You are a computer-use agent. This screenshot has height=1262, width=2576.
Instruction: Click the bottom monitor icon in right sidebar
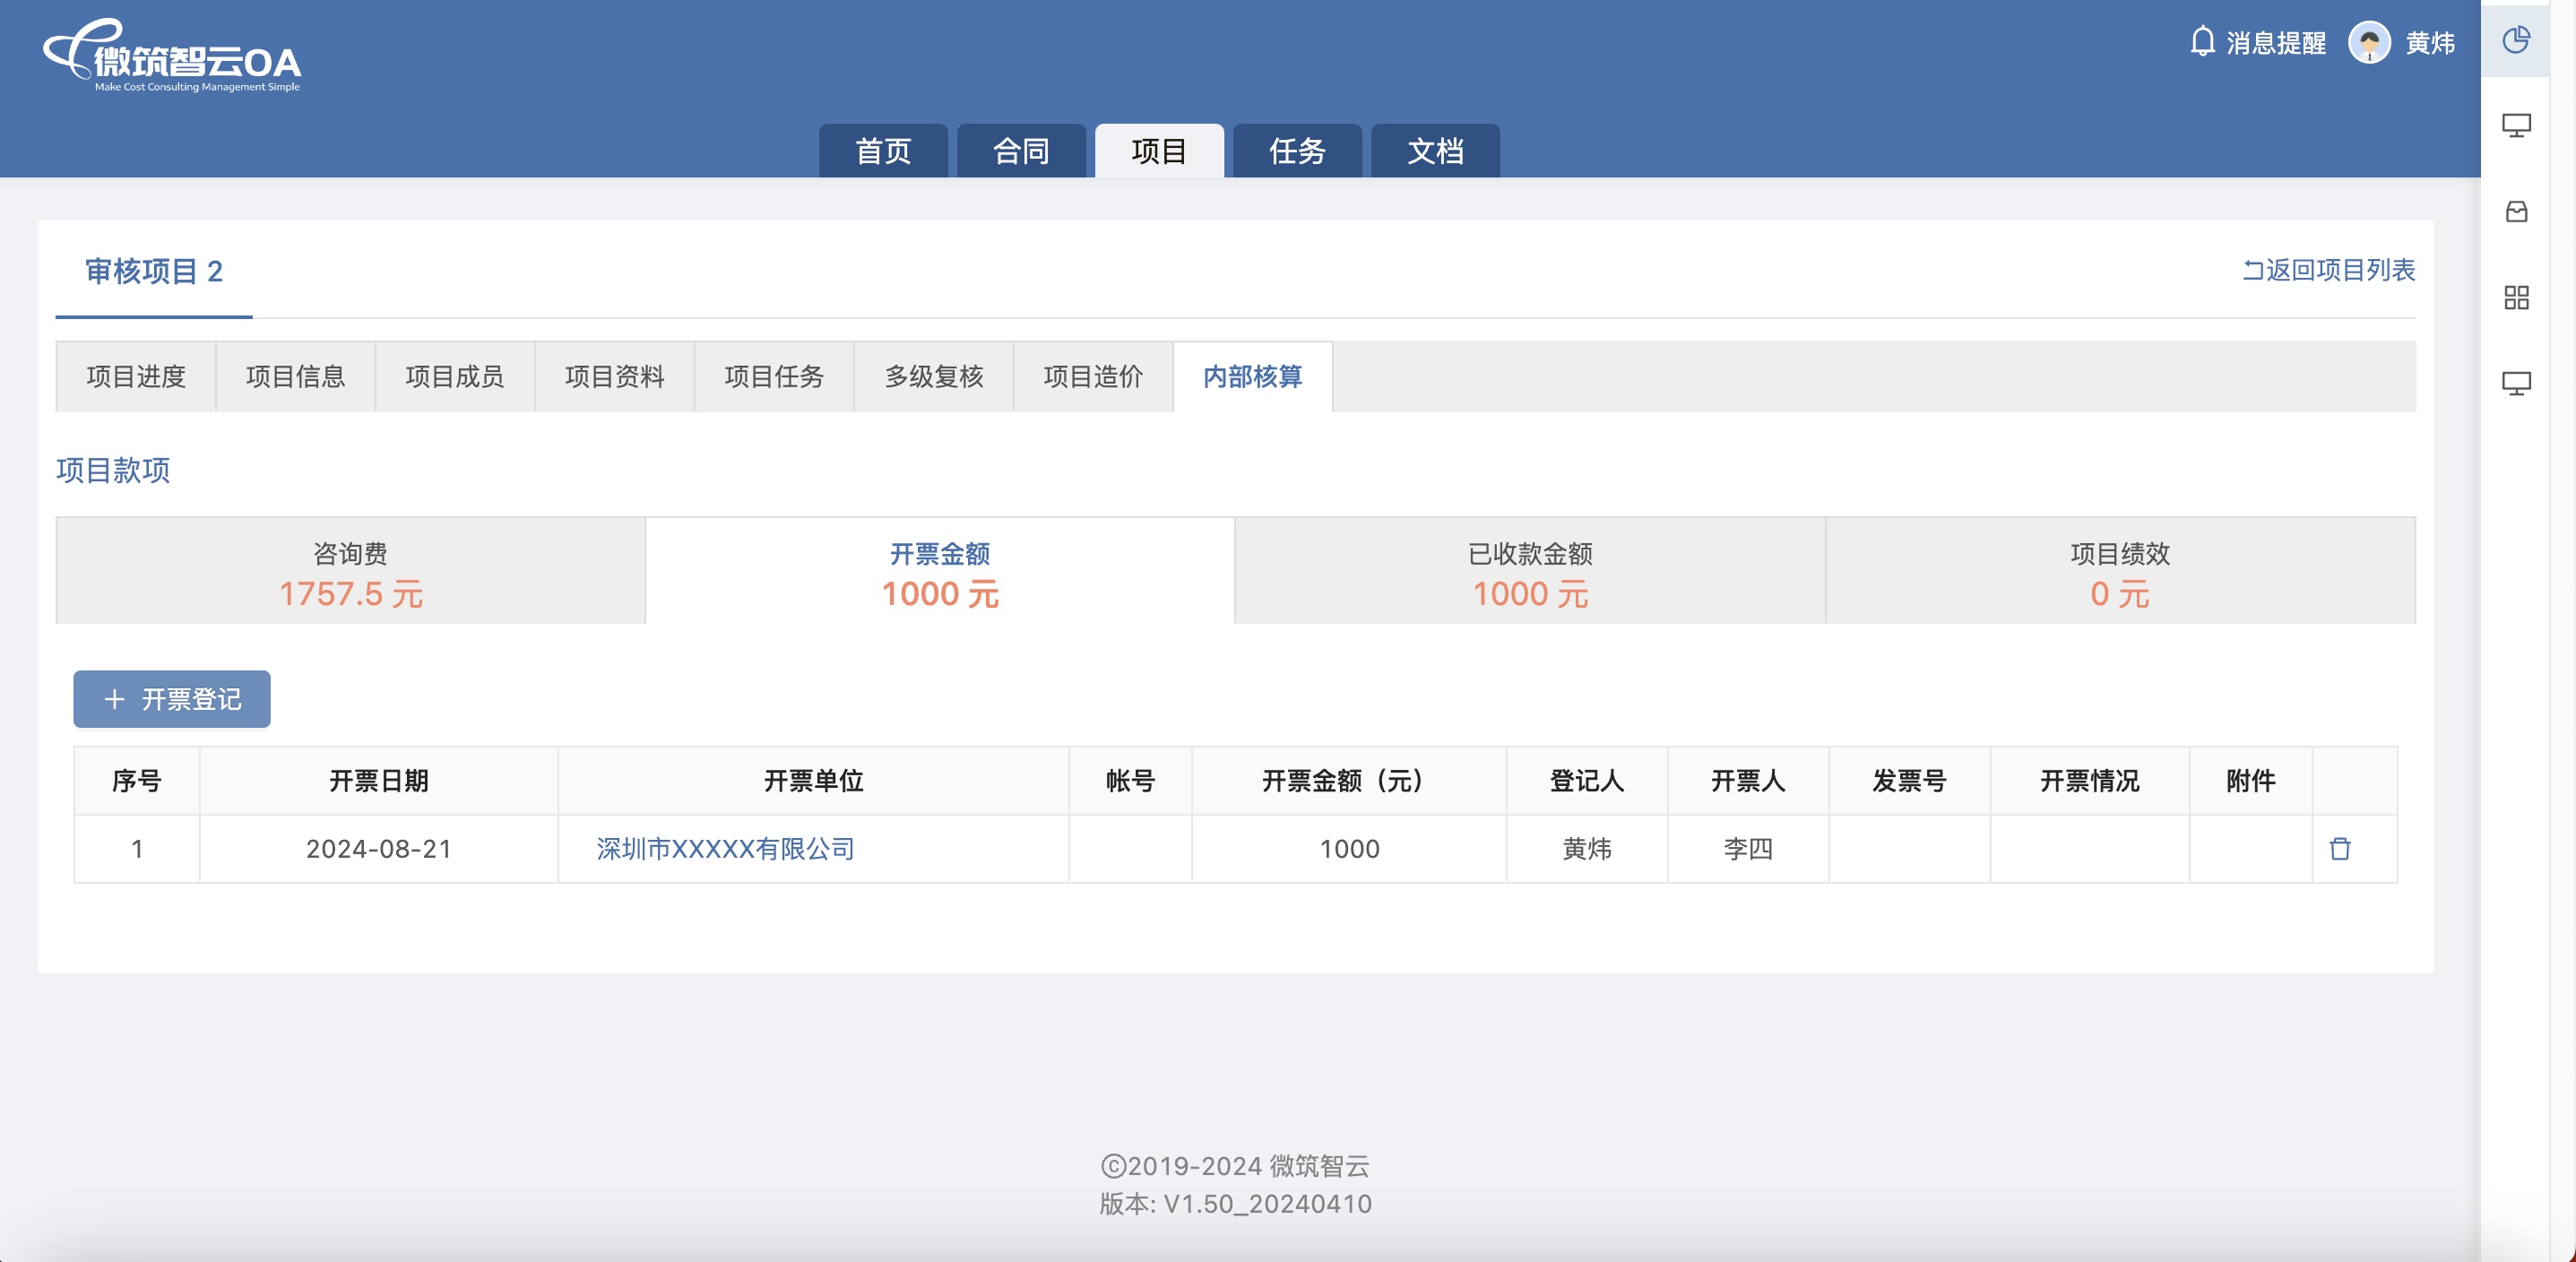pyautogui.click(x=2515, y=383)
